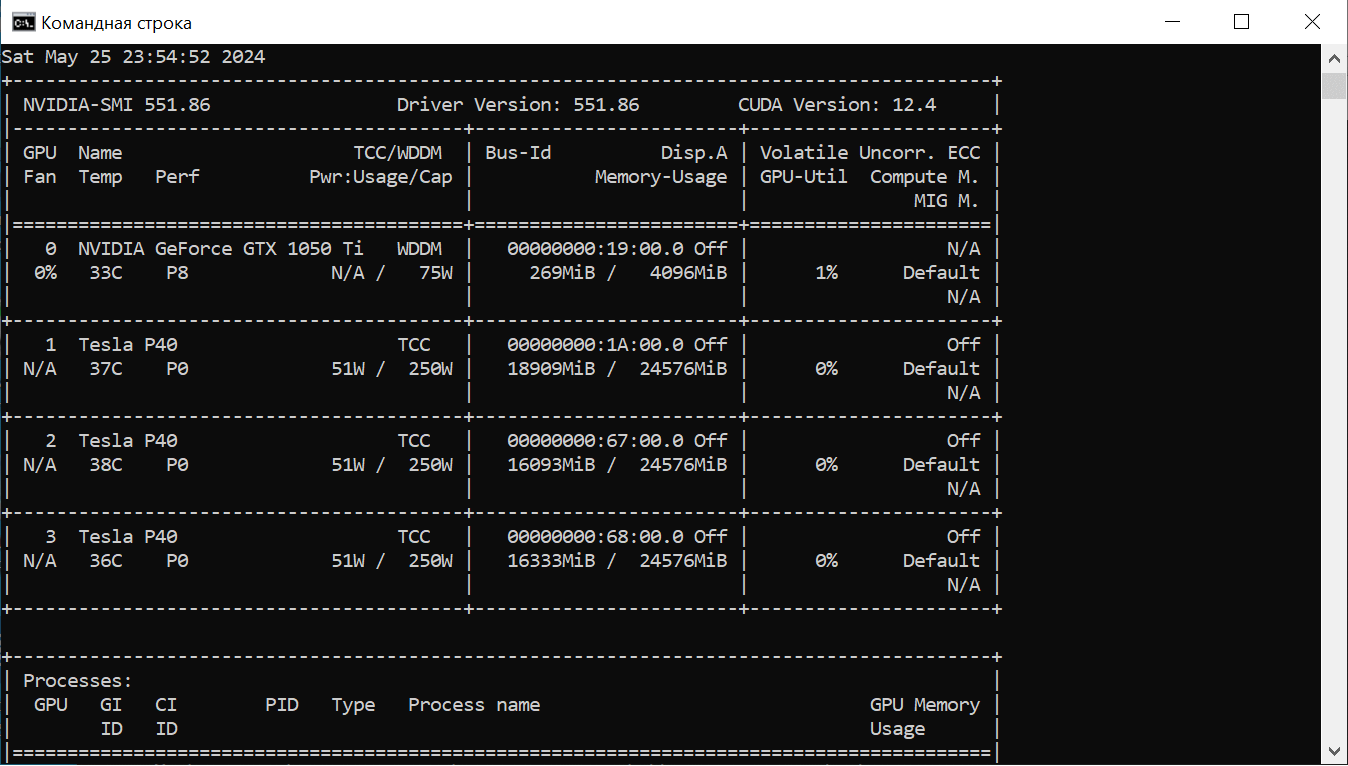Click 'NVIDIA GeForce GTX 1050 Ti' name

point(221,249)
